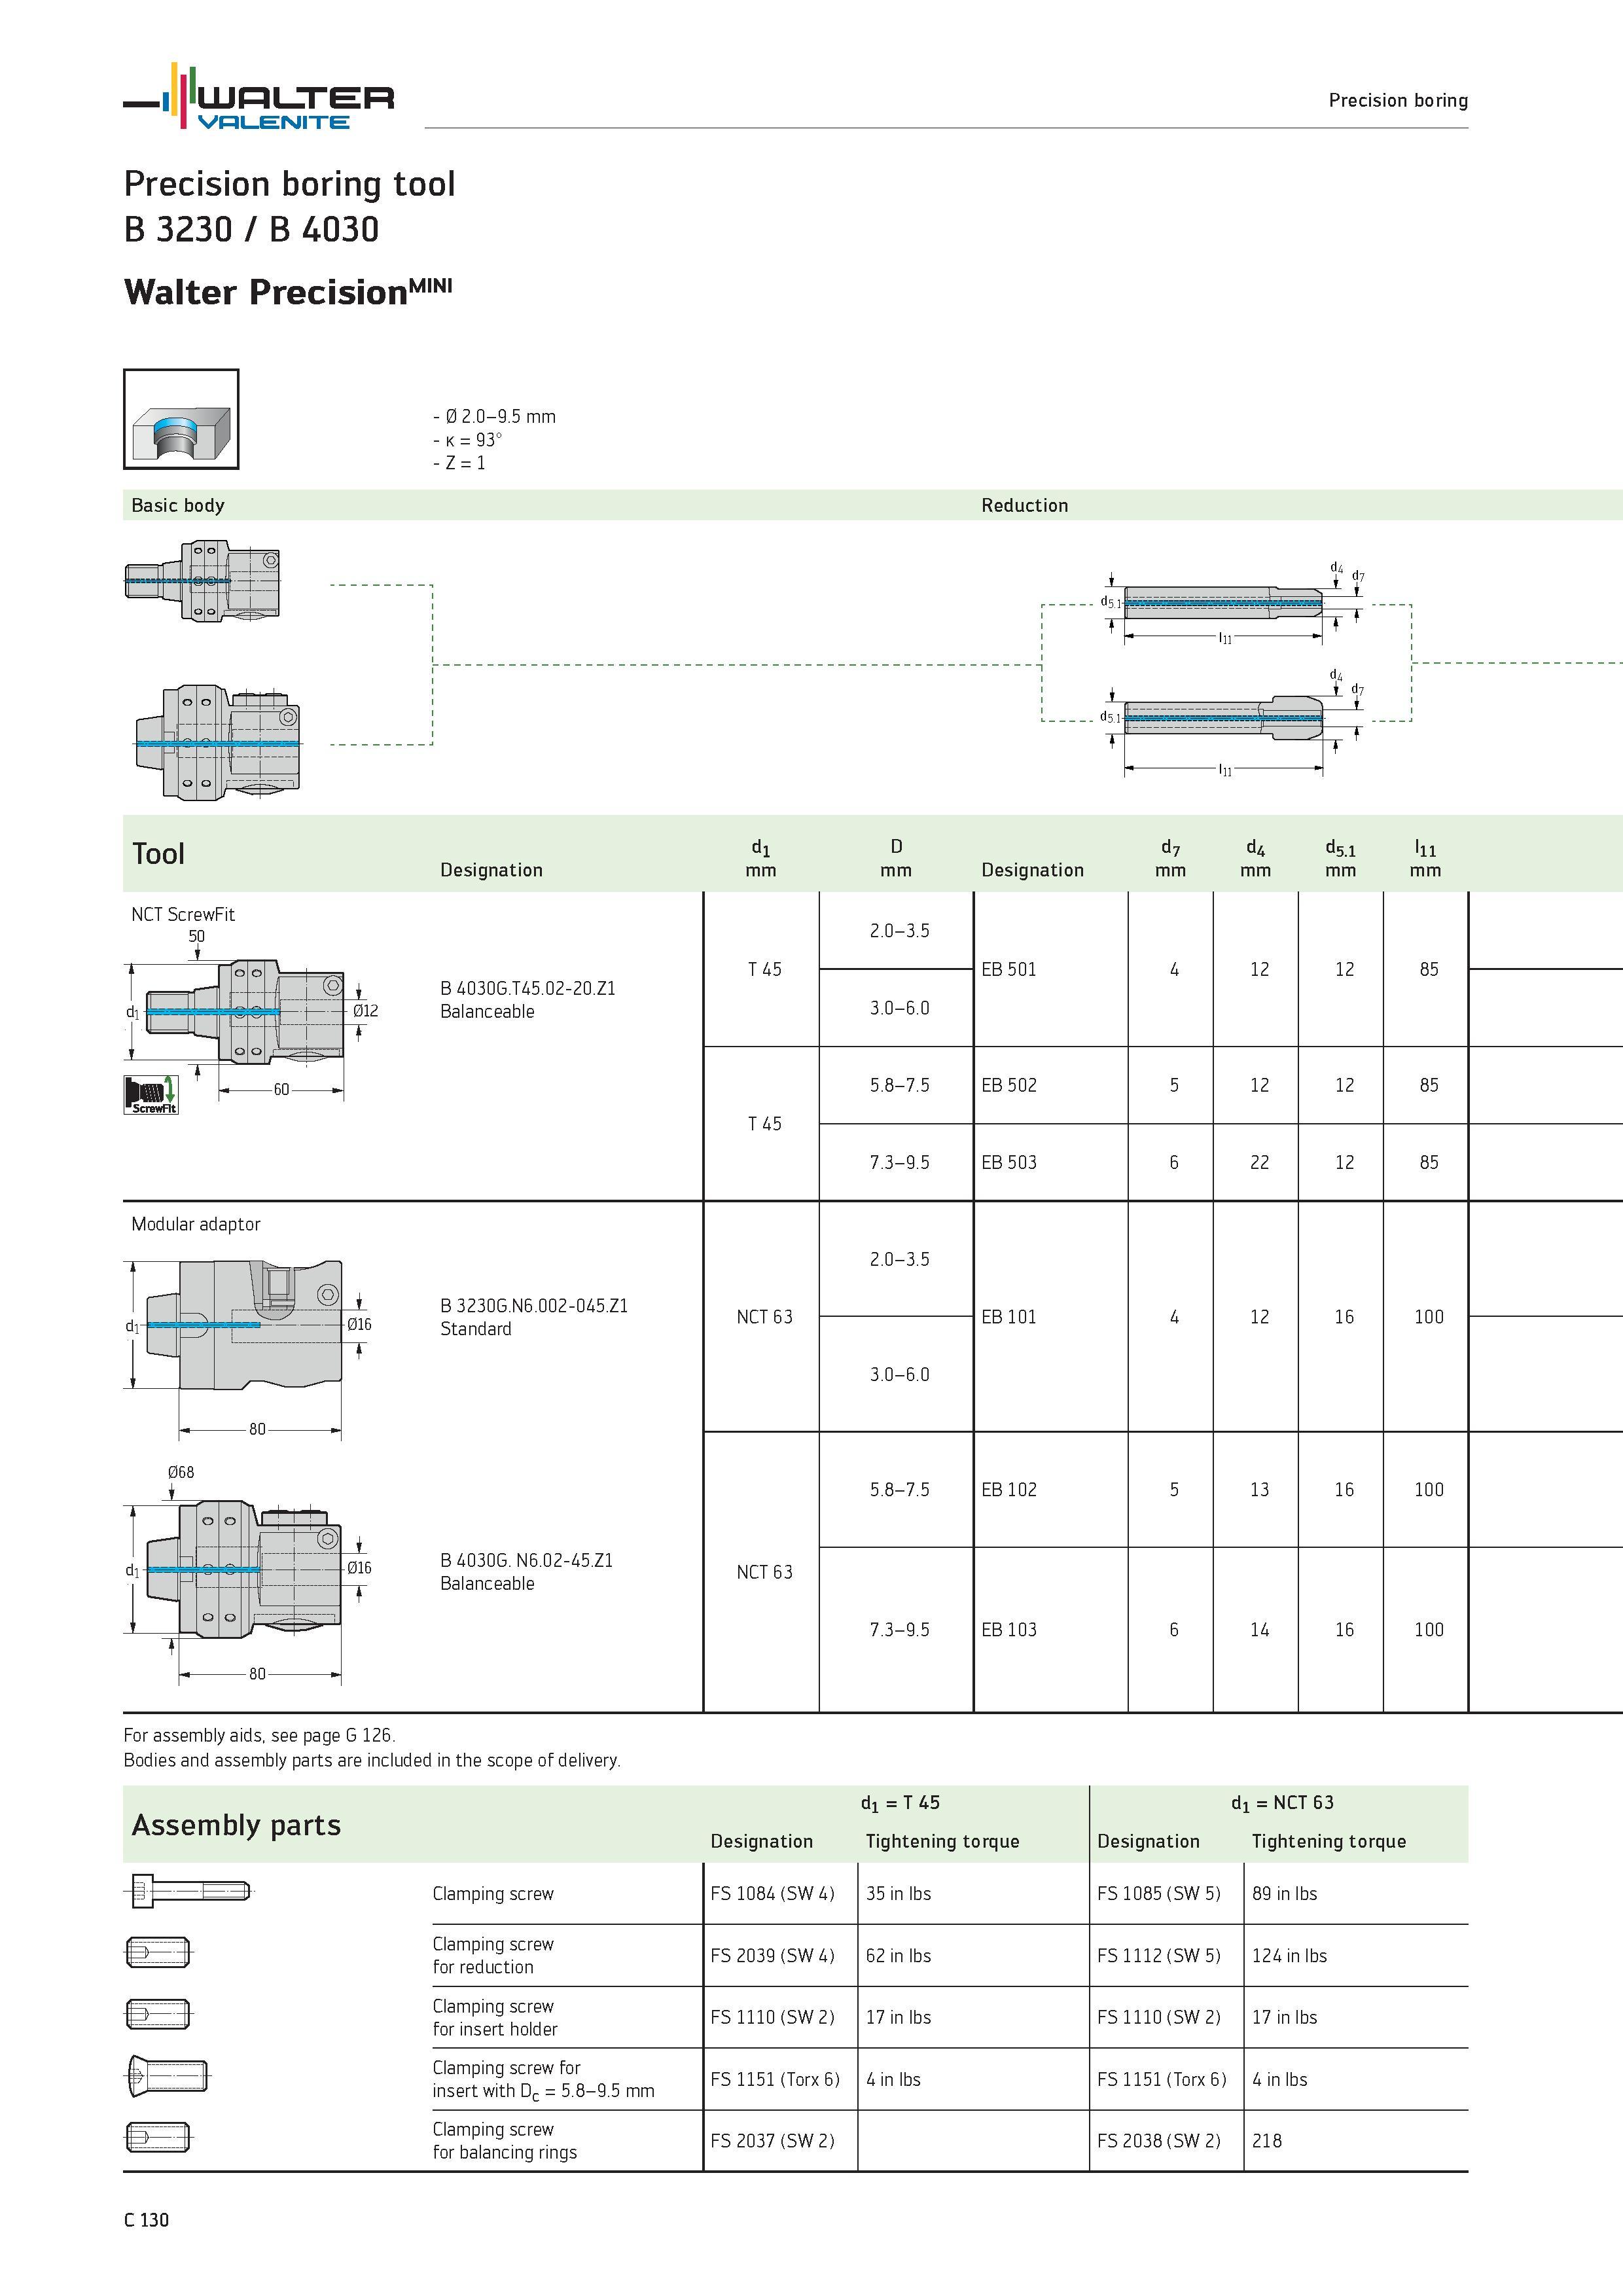1623x2296 pixels.
Task: Click reduction designation EB 102
Action: (1009, 1489)
